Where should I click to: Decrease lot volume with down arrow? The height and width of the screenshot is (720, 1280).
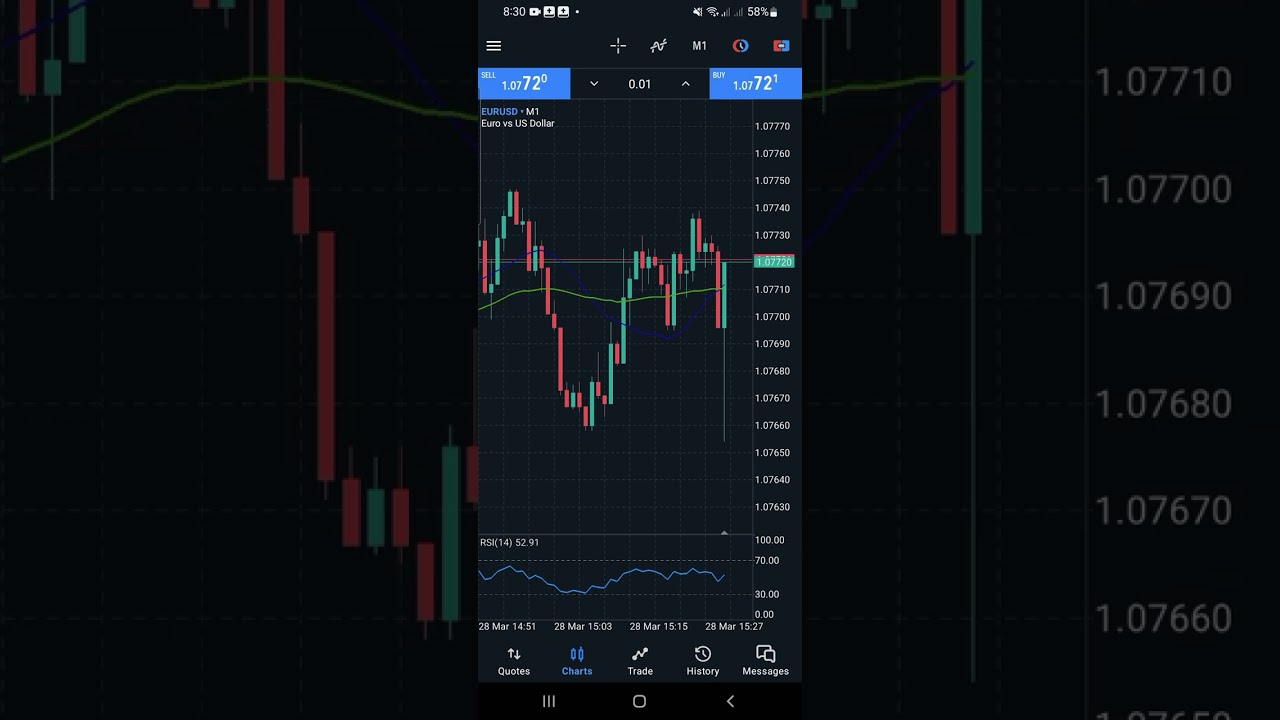click(x=593, y=84)
